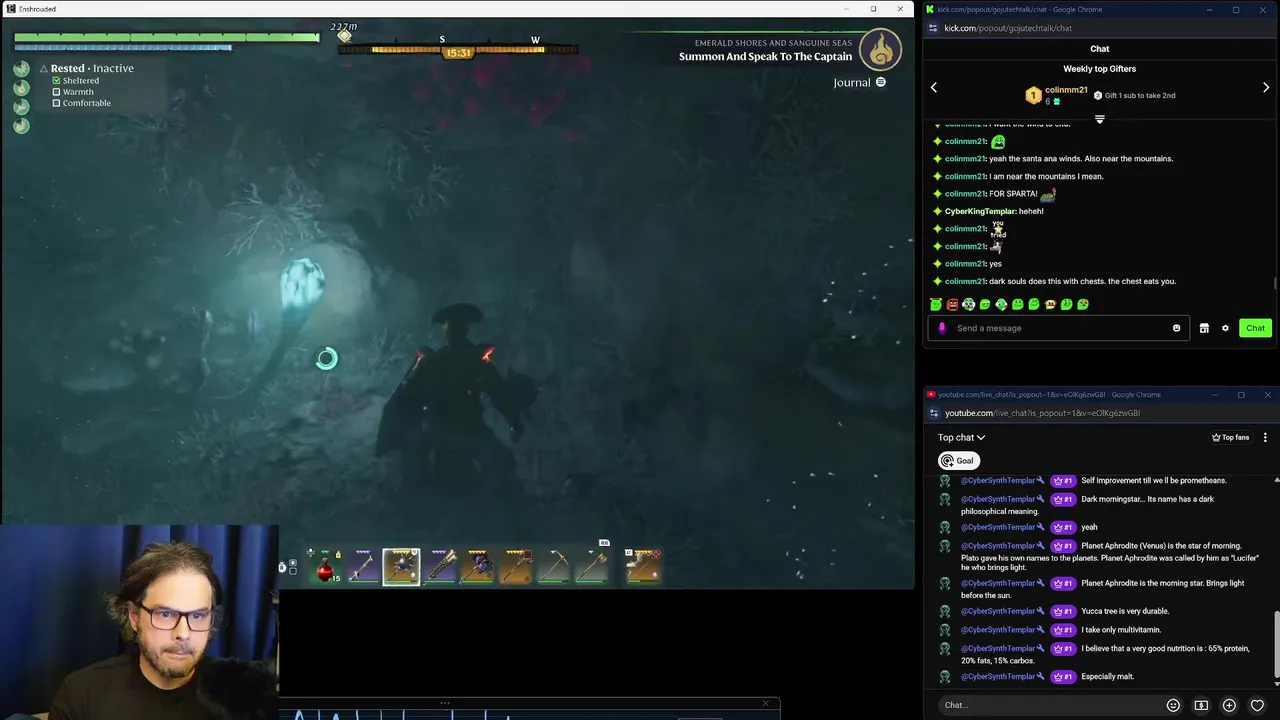Image resolution: width=1280 pixels, height=720 pixels.
Task: Open Kick chat shop icon
Action: click(x=1204, y=328)
